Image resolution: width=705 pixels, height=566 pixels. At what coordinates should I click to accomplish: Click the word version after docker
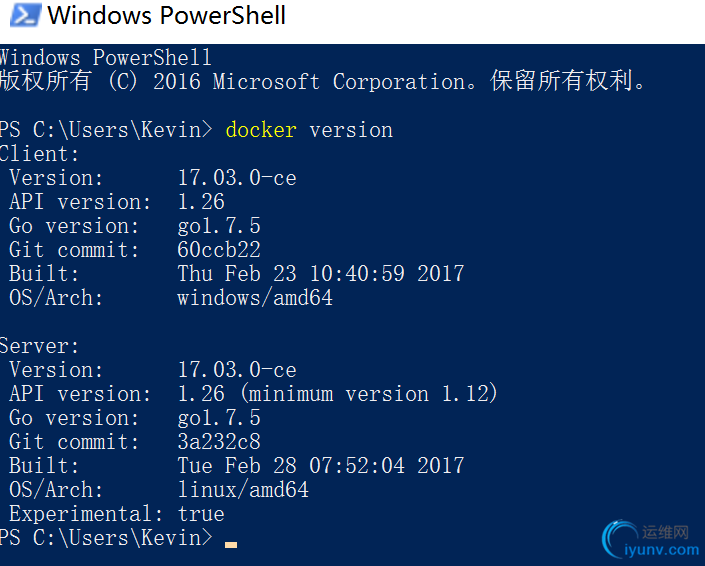pos(351,130)
